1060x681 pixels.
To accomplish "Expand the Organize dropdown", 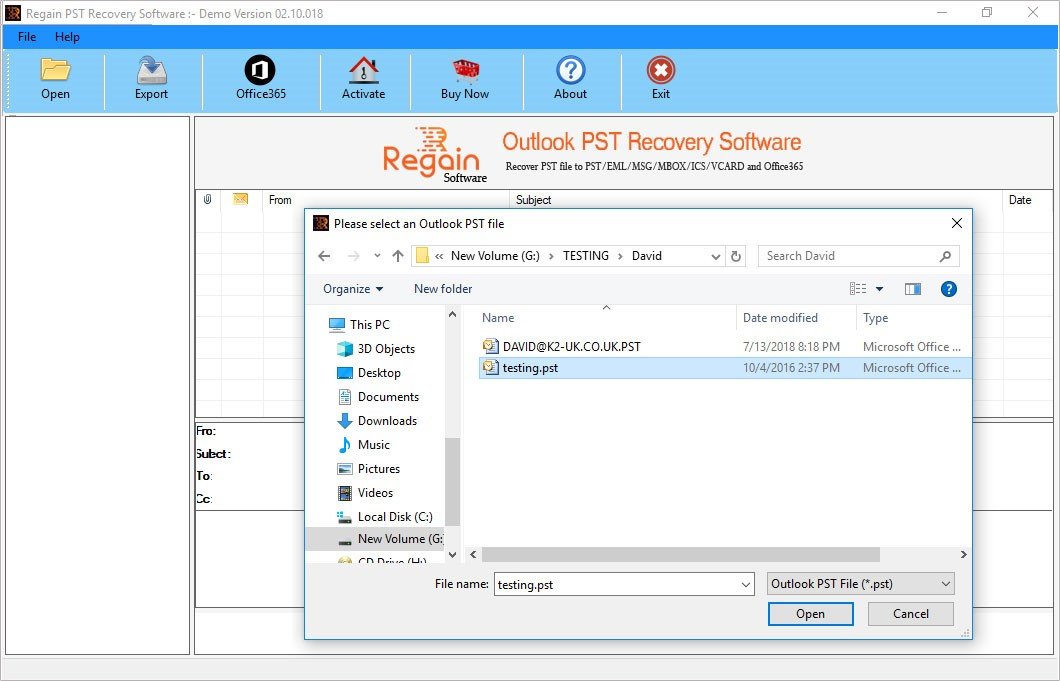I will (x=353, y=289).
